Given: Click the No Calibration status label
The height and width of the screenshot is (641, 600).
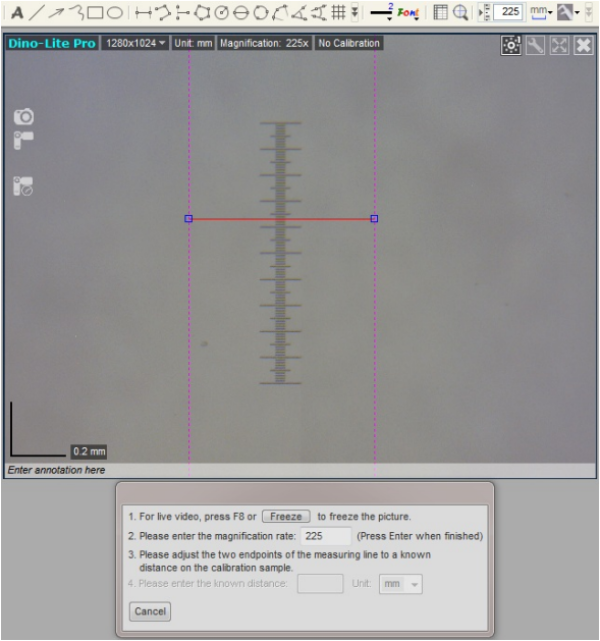Looking at the screenshot, I should (x=349, y=43).
